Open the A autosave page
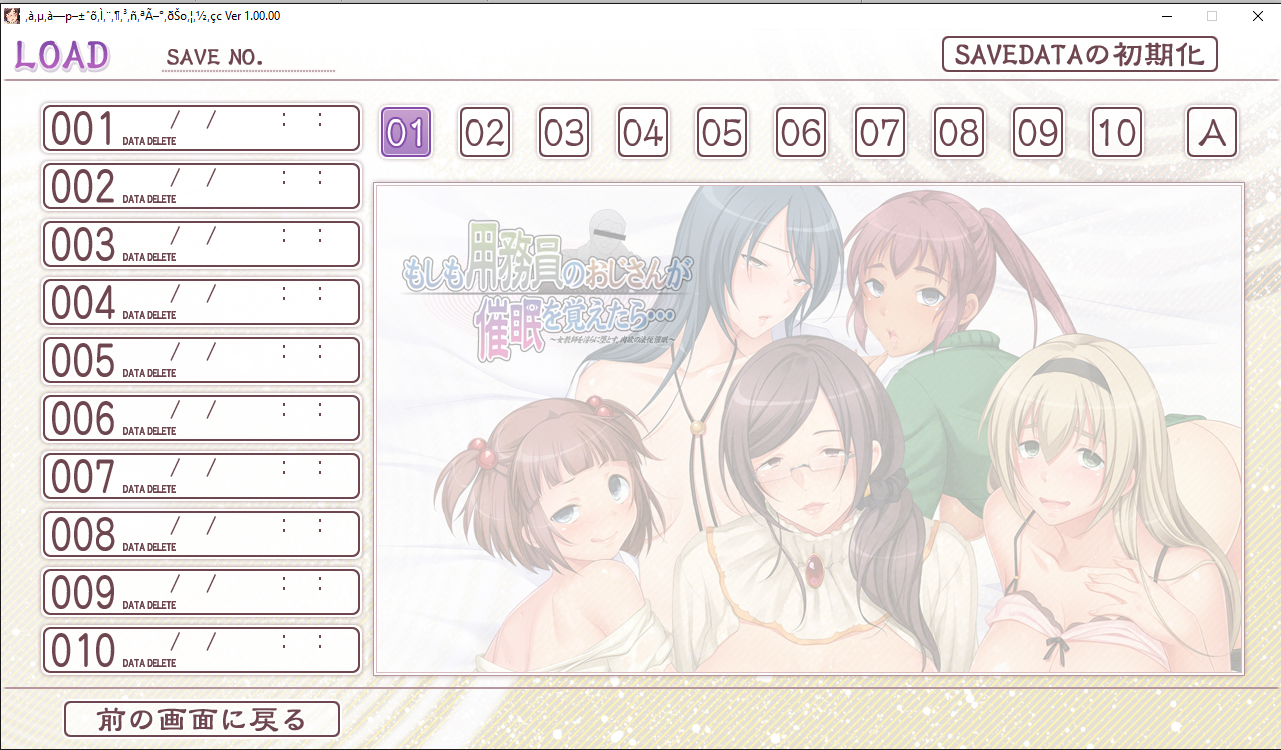The height and width of the screenshot is (750, 1281). click(1212, 132)
